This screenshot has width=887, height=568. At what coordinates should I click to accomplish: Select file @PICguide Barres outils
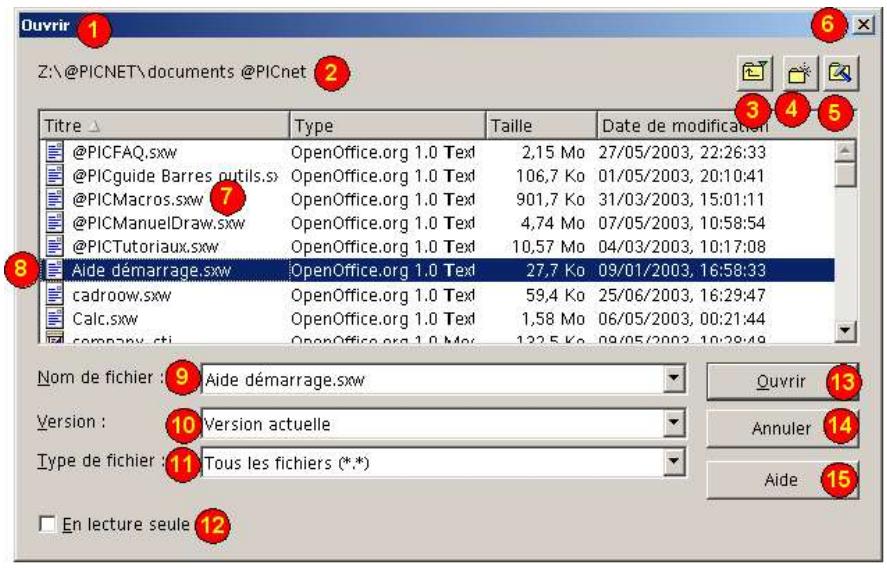click(x=175, y=176)
